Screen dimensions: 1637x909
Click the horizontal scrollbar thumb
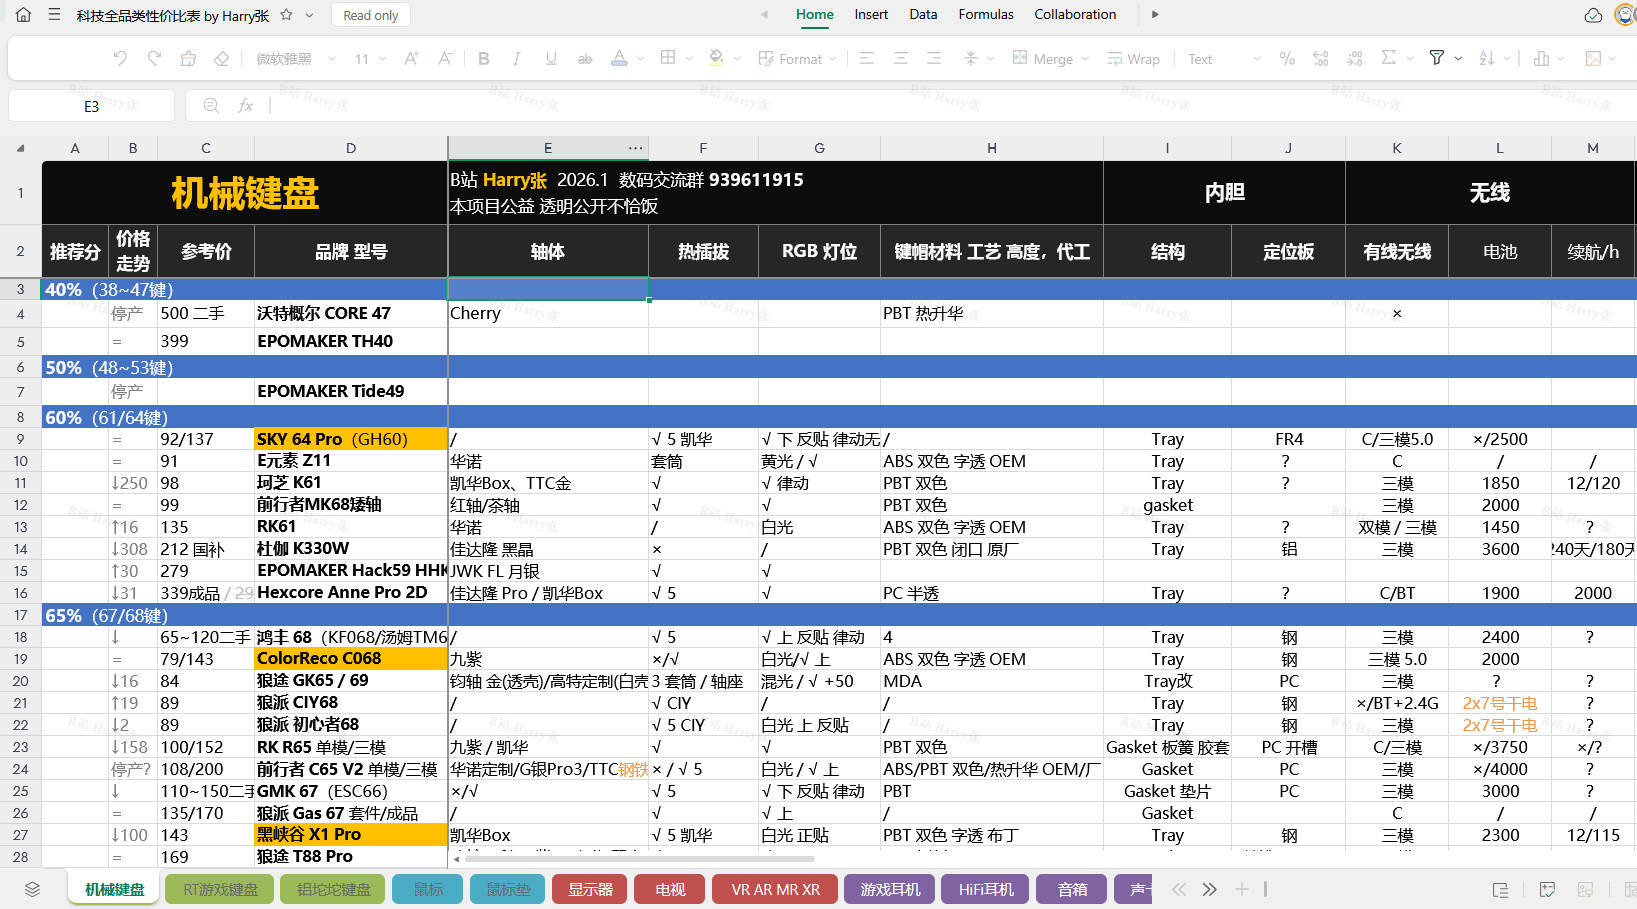[x=640, y=858]
